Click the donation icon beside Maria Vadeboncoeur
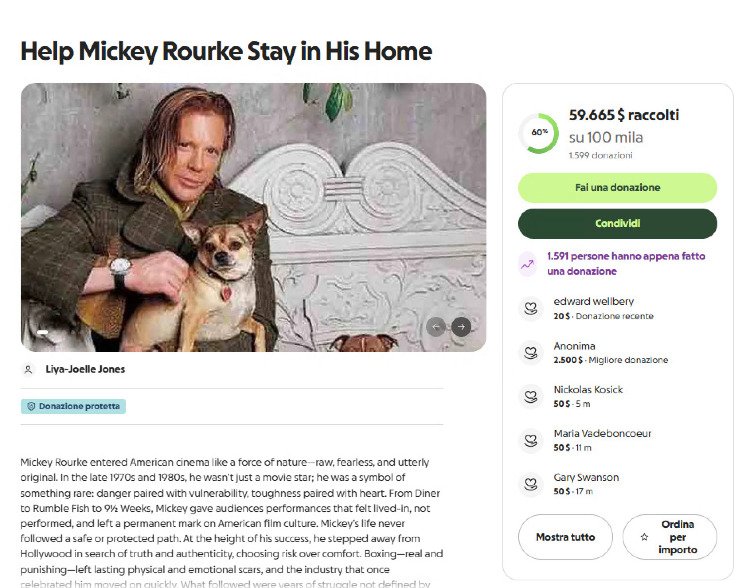The height and width of the screenshot is (588, 734). 529,440
